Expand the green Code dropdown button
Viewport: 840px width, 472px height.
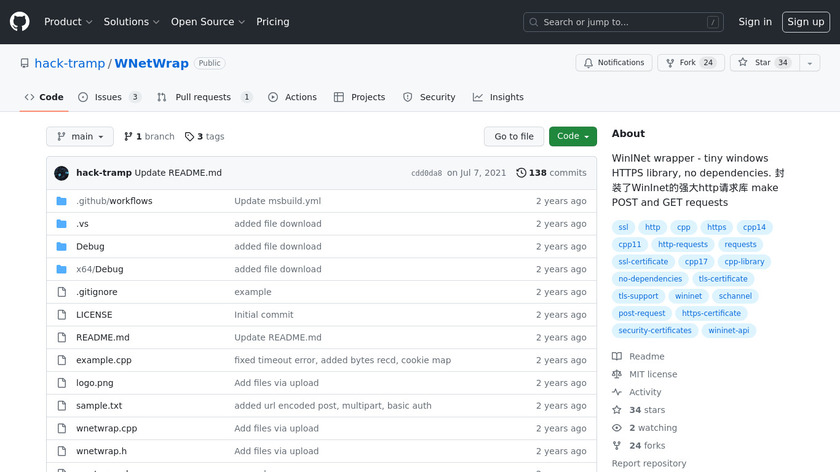click(572, 137)
